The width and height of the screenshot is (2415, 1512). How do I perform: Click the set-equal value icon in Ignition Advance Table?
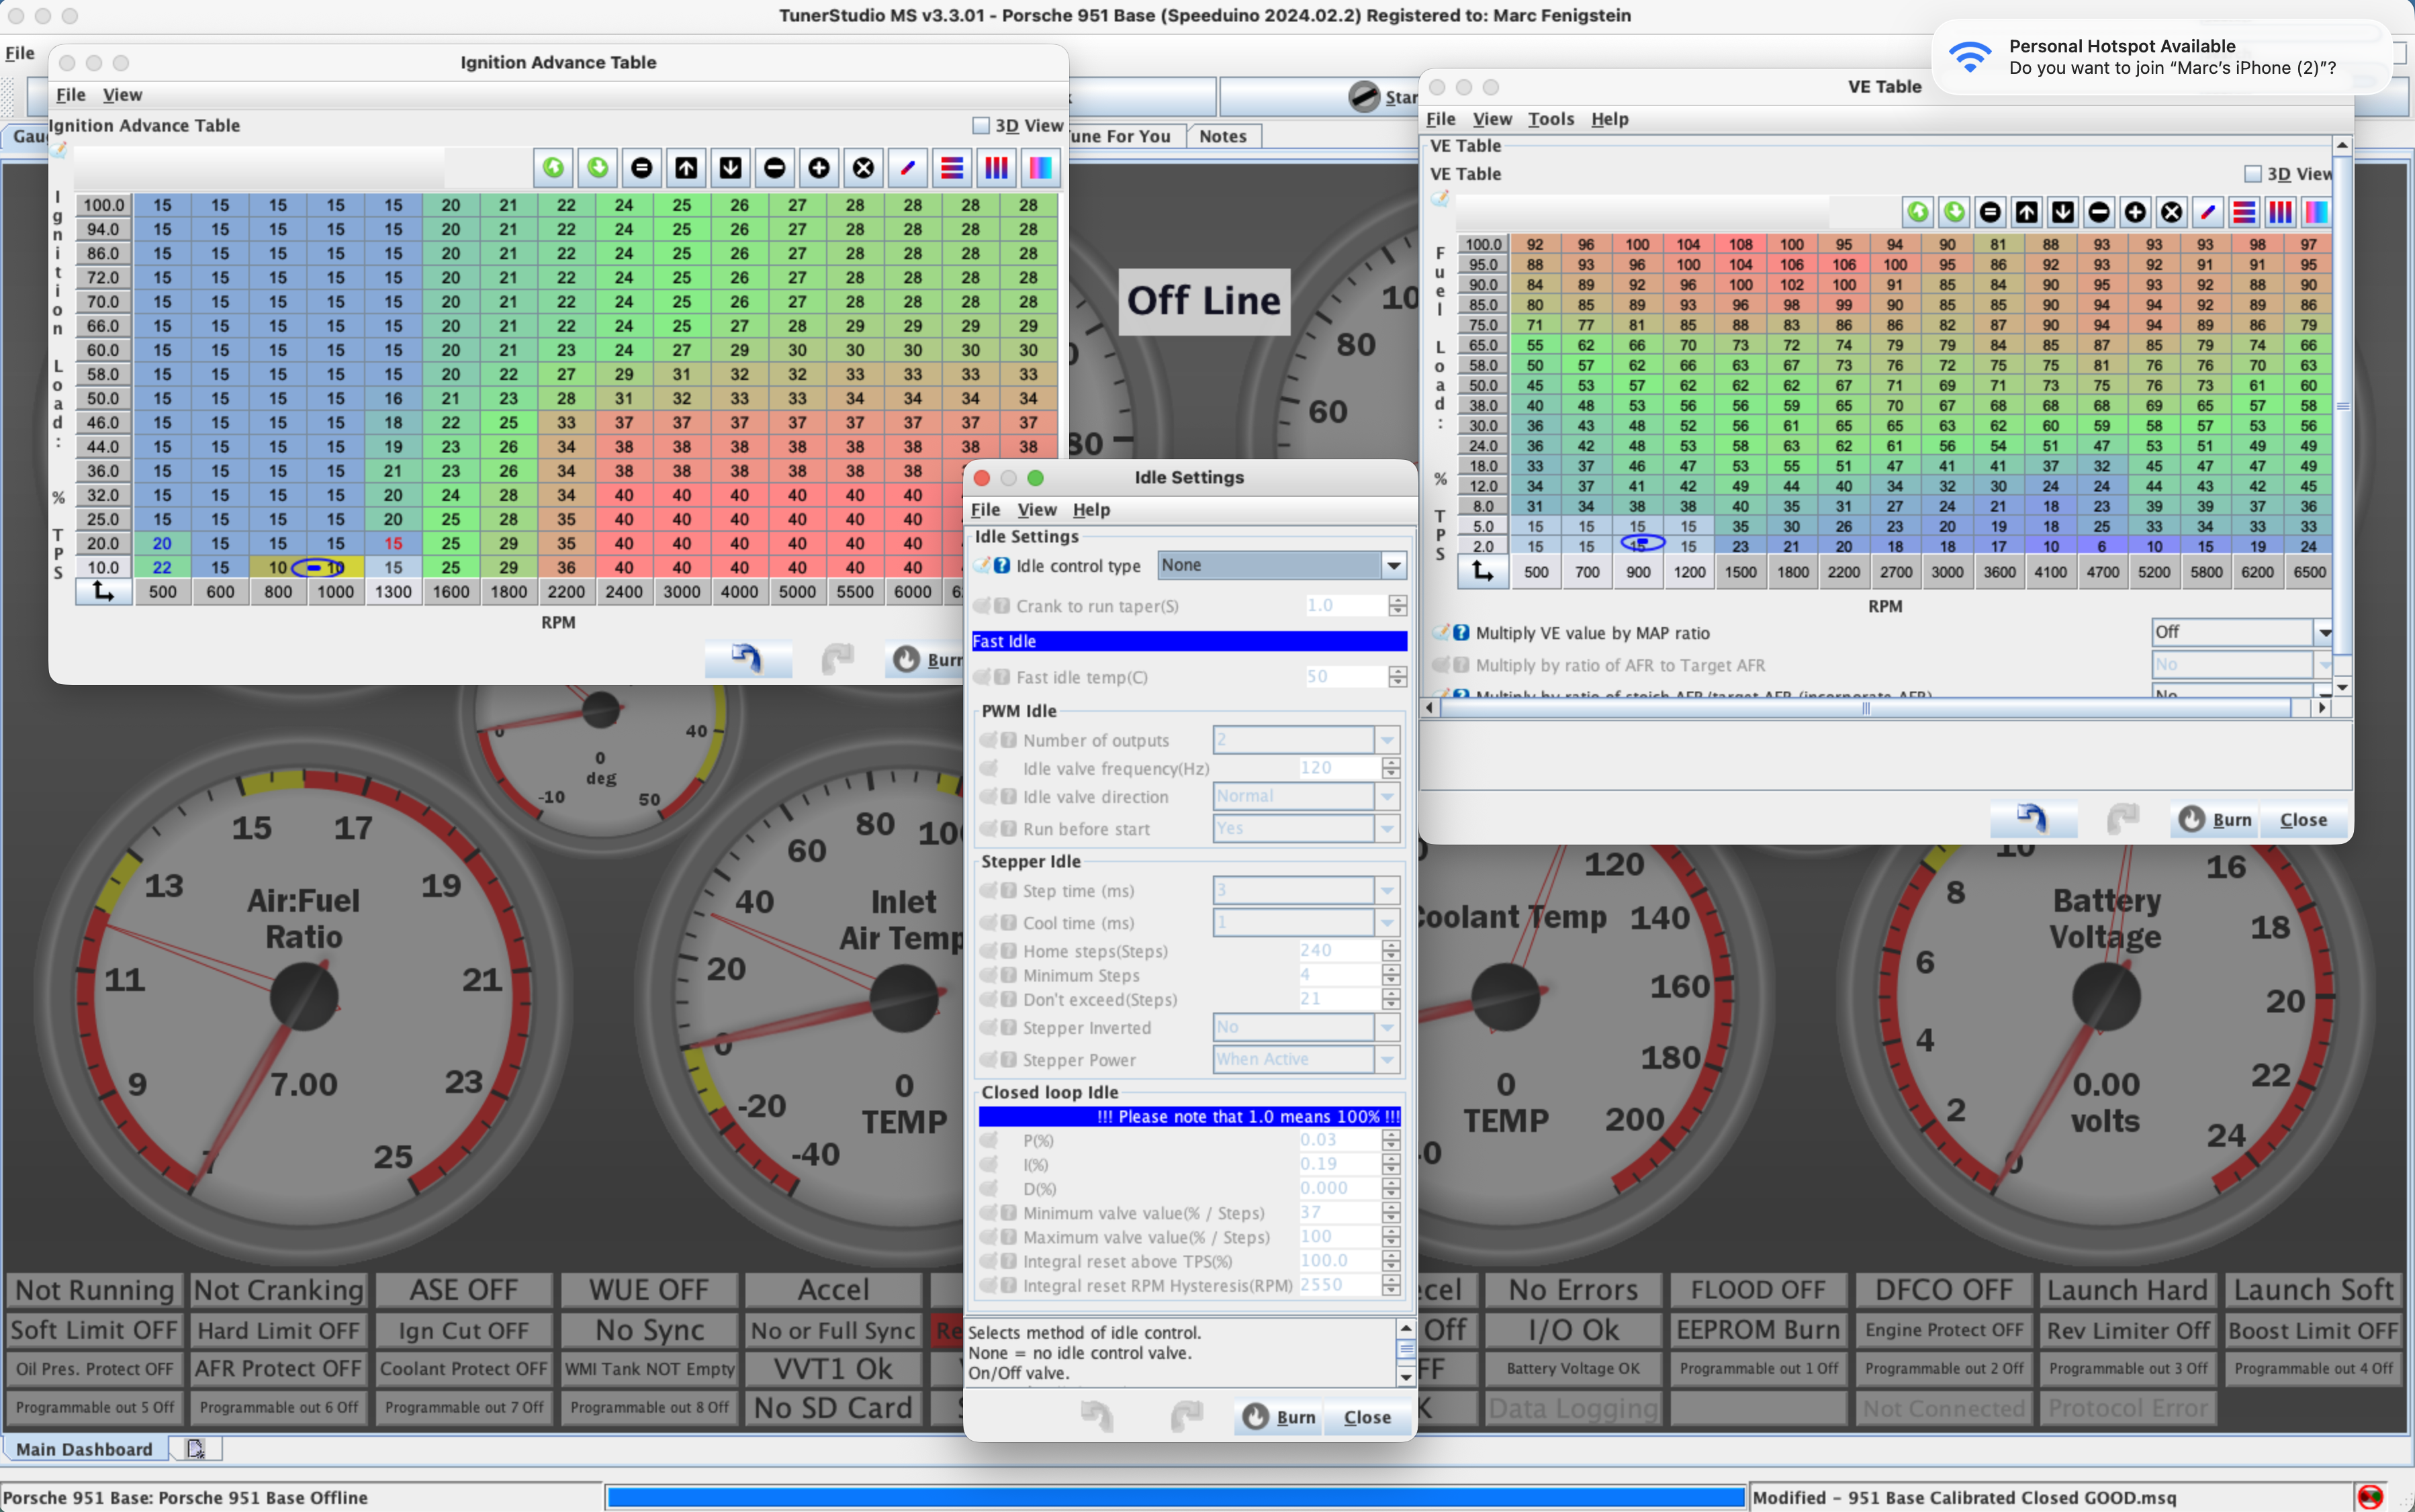coord(641,168)
